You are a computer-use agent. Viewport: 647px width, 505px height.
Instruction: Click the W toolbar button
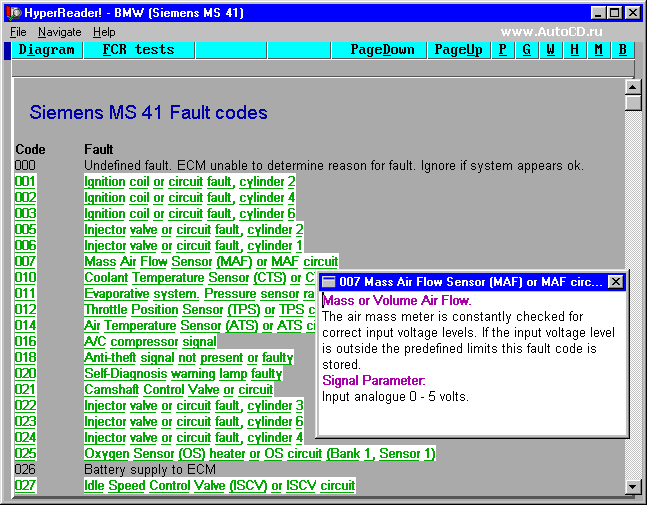pyautogui.click(x=550, y=50)
